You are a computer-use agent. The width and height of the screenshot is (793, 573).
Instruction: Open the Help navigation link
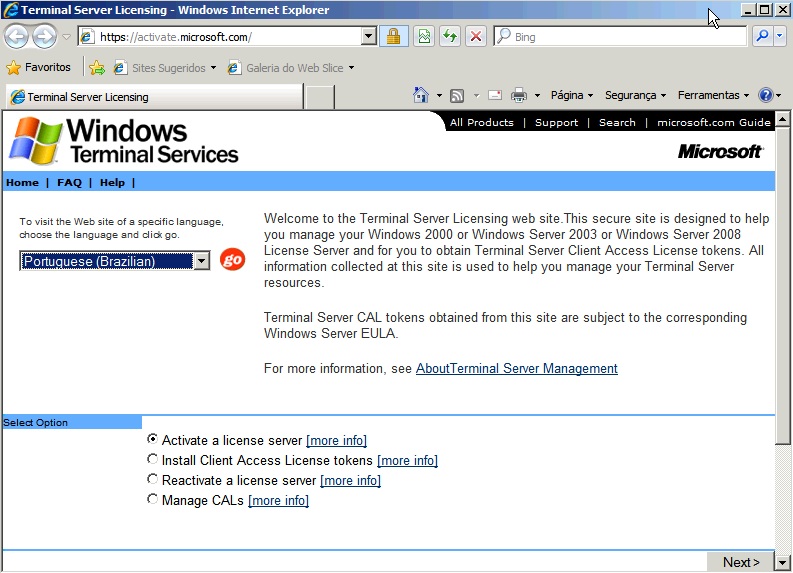pos(112,183)
